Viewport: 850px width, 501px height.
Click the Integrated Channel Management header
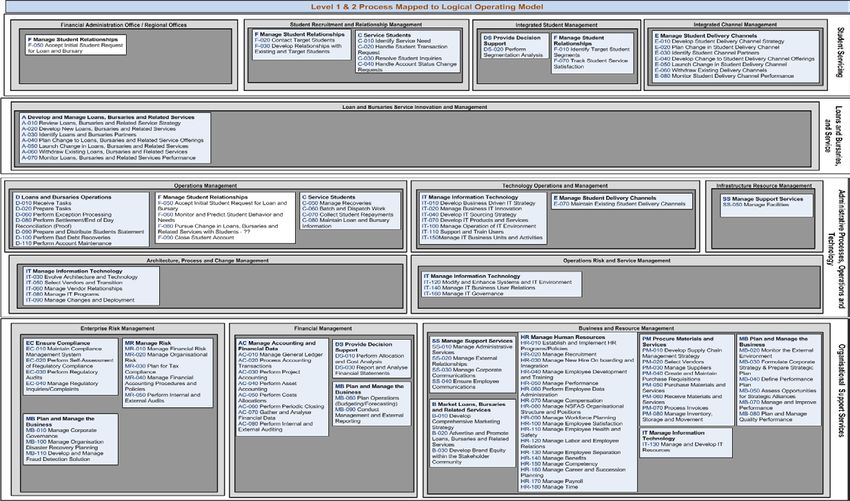(735, 24)
